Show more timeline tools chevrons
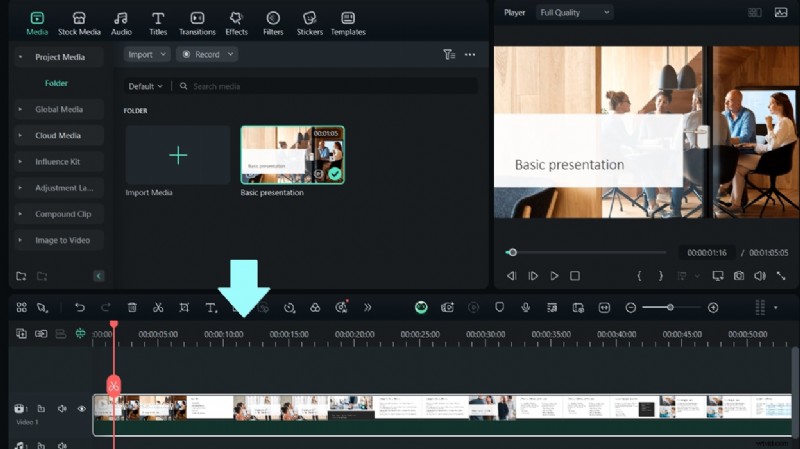Image resolution: width=800 pixels, height=449 pixels. tap(367, 307)
